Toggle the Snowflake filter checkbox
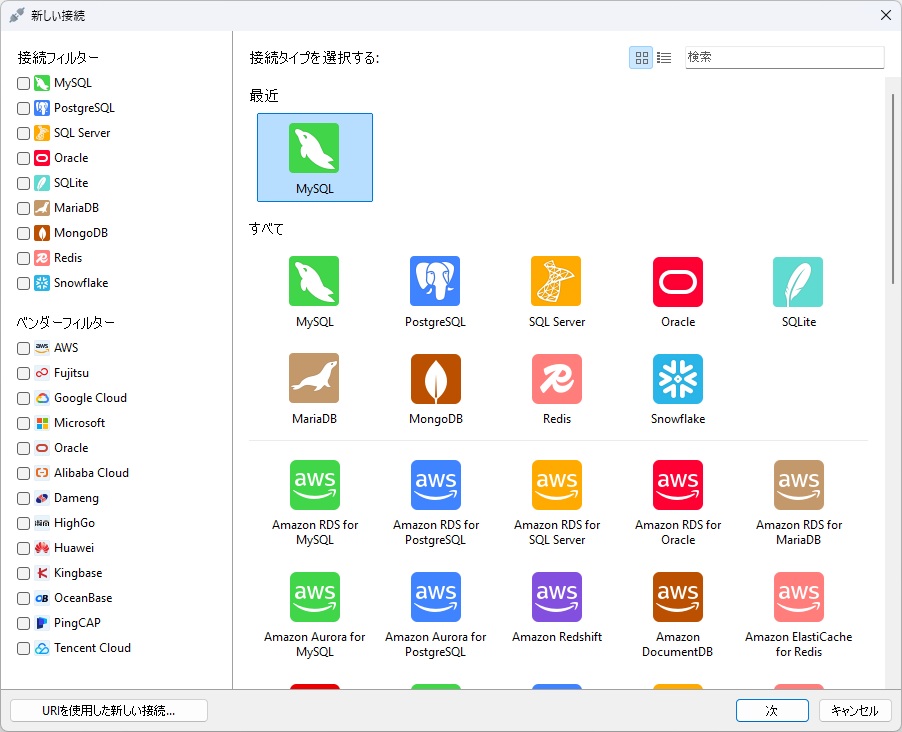Image resolution: width=902 pixels, height=732 pixels. pyautogui.click(x=24, y=284)
